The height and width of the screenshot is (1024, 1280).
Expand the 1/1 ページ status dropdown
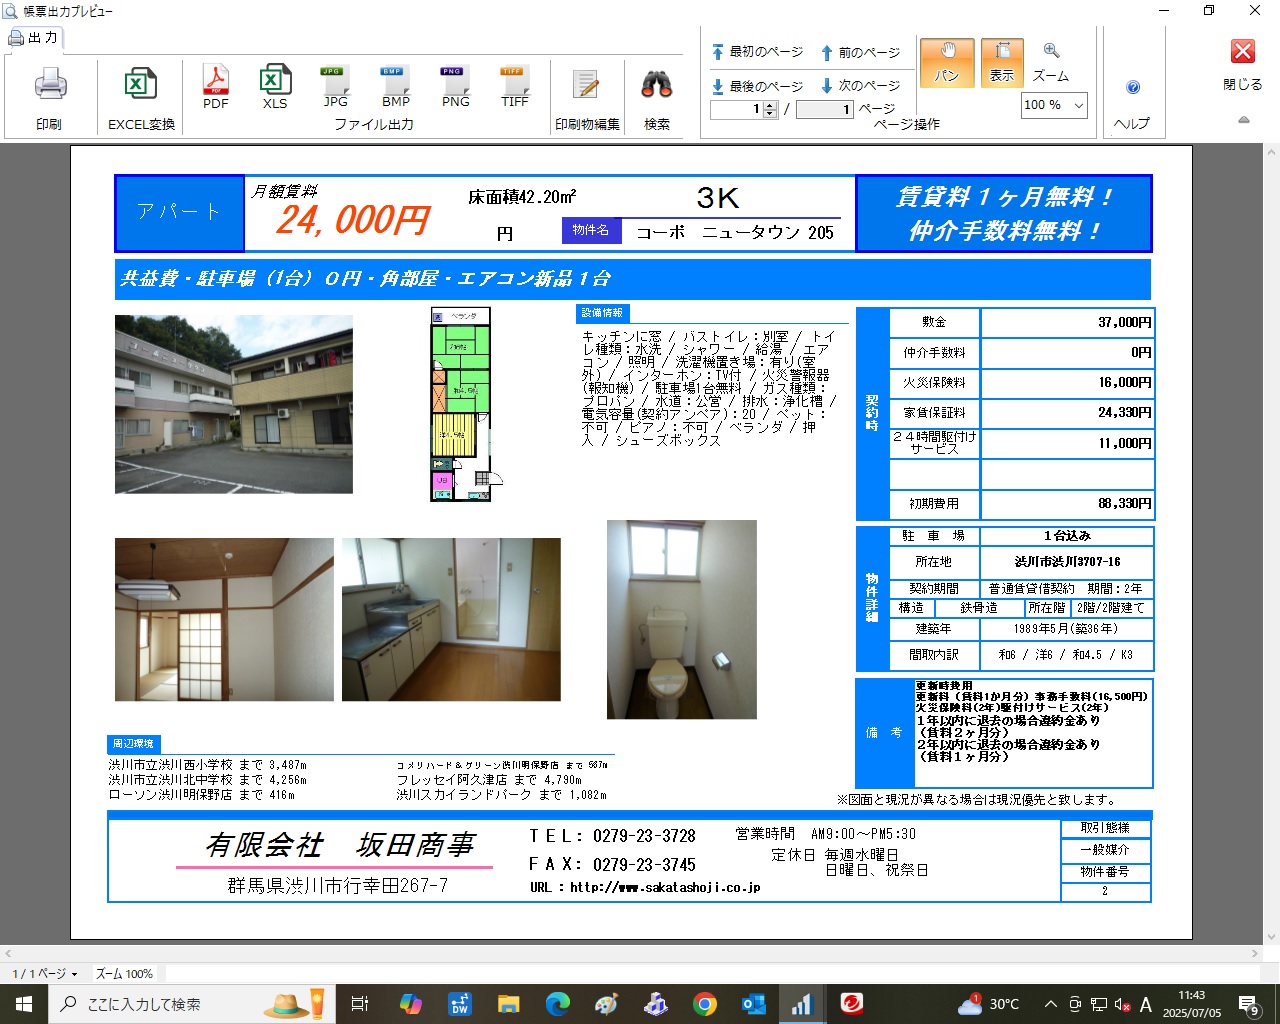pyautogui.click(x=45, y=973)
